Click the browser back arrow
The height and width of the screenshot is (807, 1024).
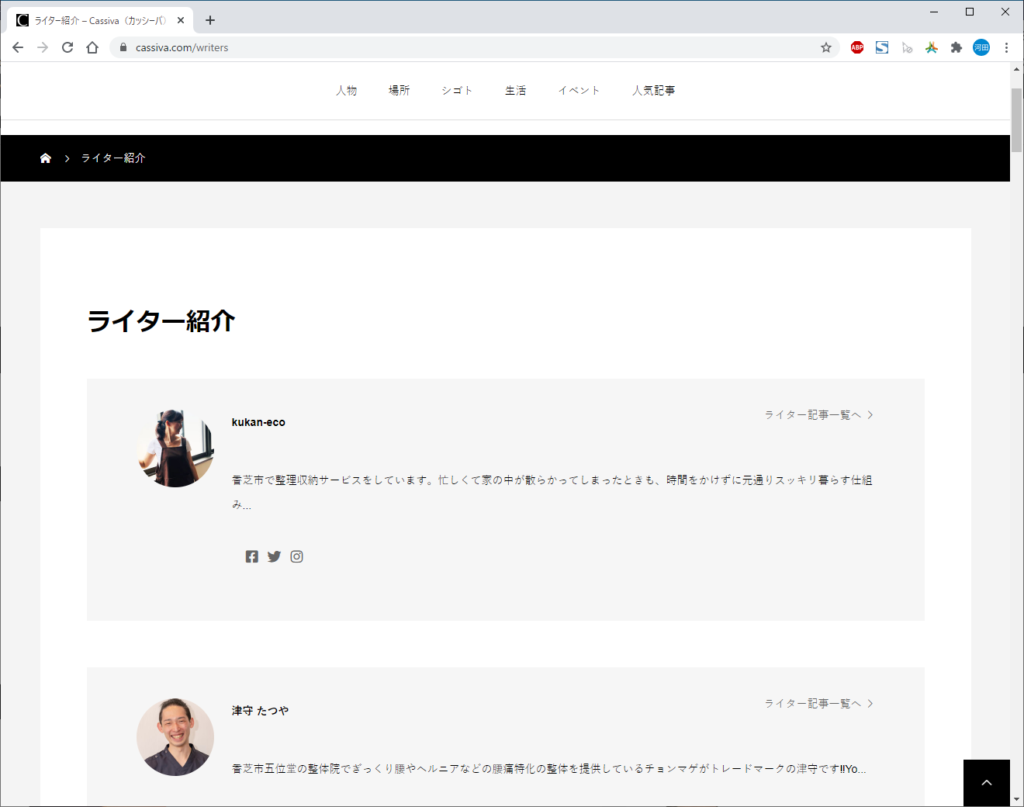(x=17, y=47)
